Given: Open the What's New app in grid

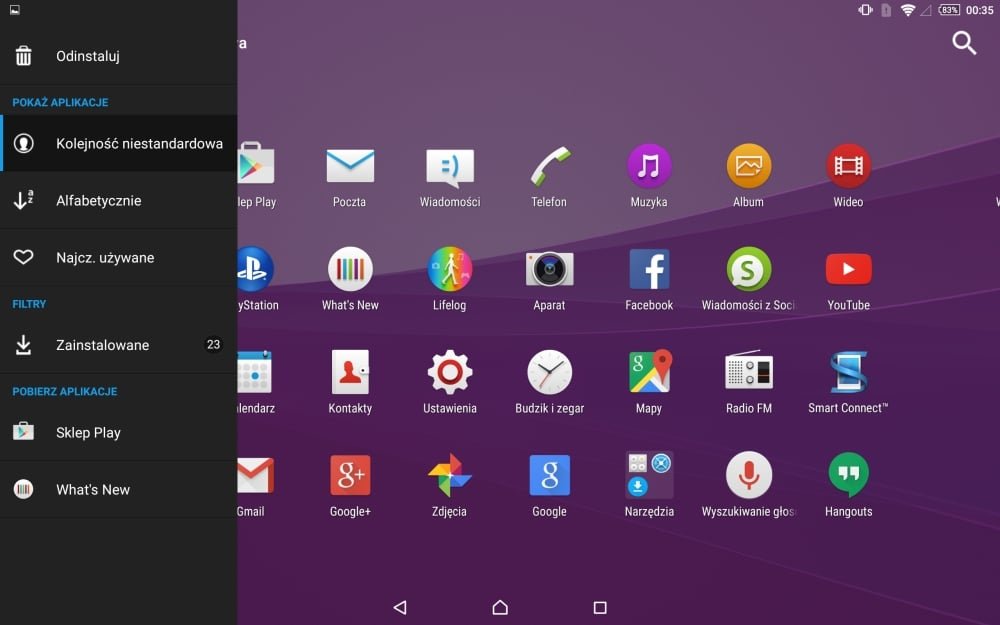Looking at the screenshot, I should [350, 269].
